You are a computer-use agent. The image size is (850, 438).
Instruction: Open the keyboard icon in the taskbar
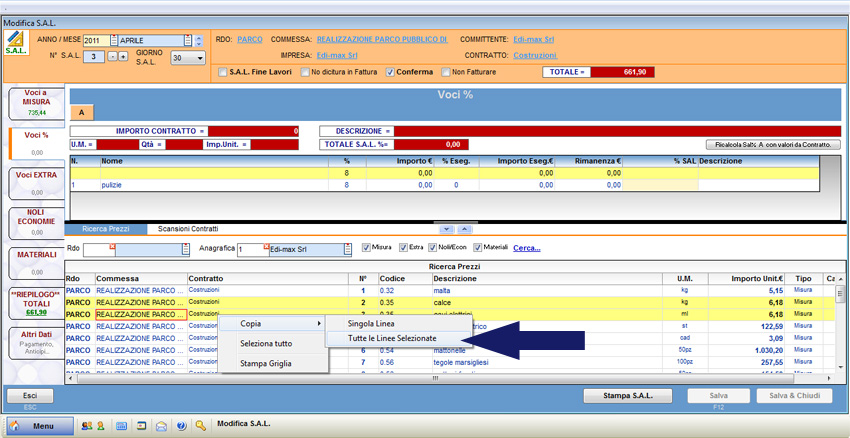tap(121, 425)
